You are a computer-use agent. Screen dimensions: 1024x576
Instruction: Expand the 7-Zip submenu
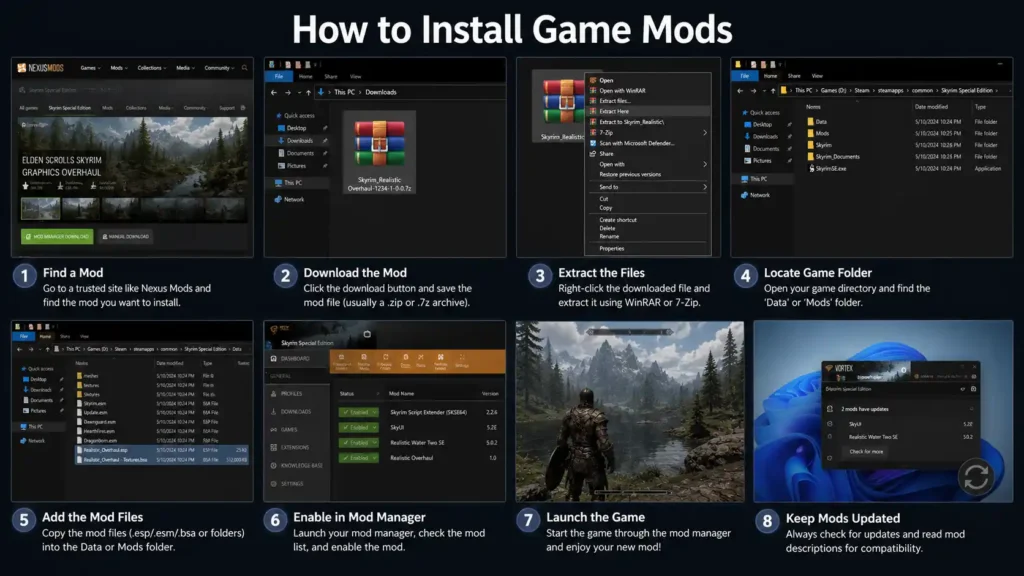click(x=648, y=133)
